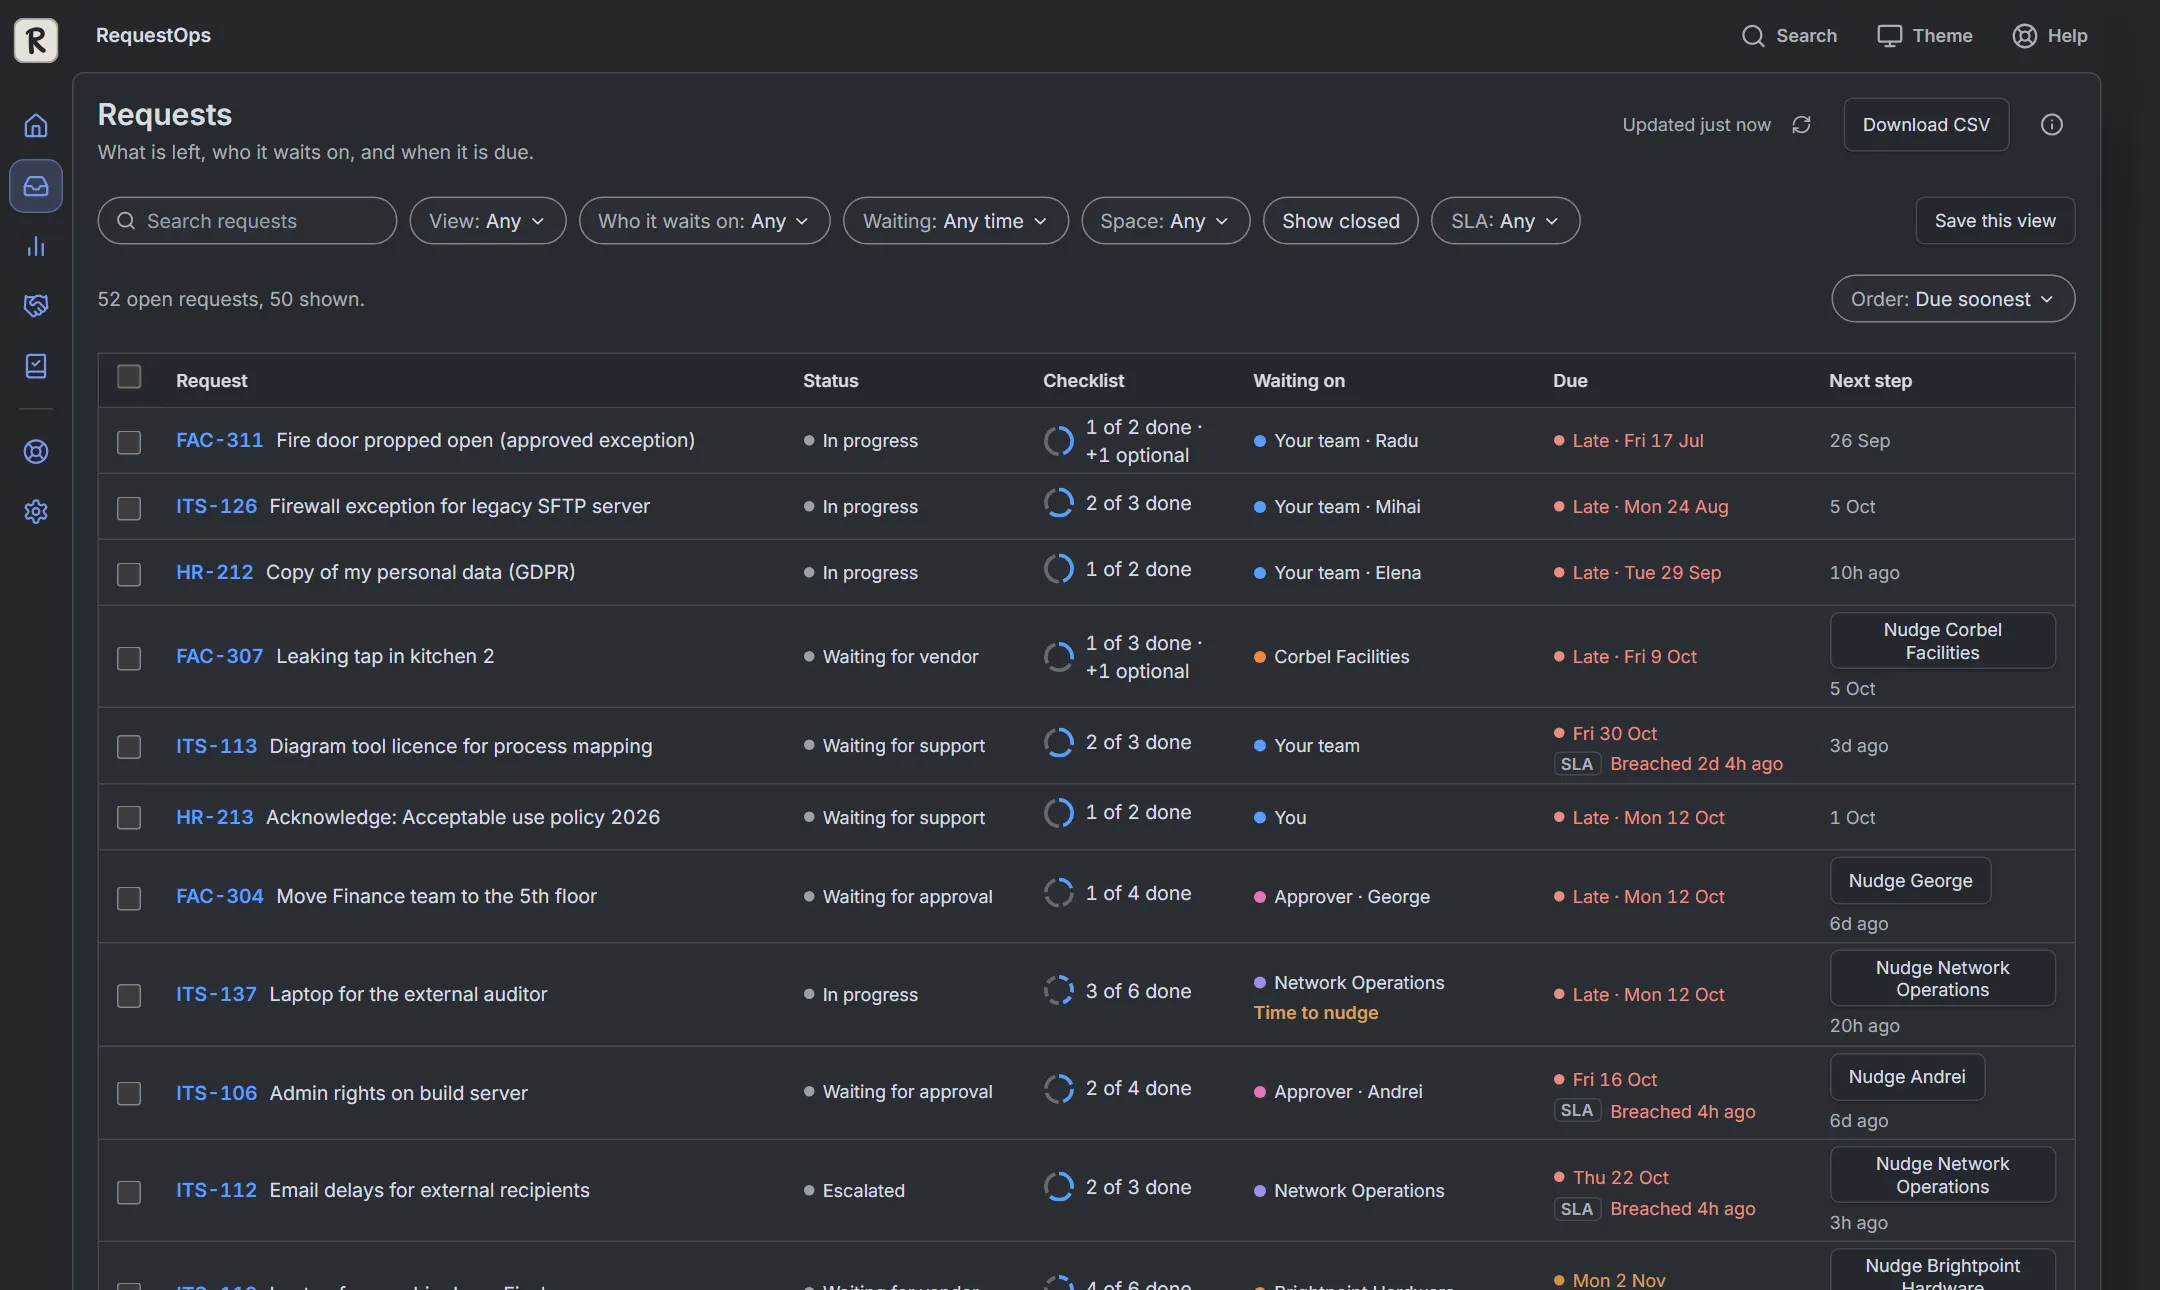
Task: Tick the checkbox for HR-212
Action: click(129, 574)
